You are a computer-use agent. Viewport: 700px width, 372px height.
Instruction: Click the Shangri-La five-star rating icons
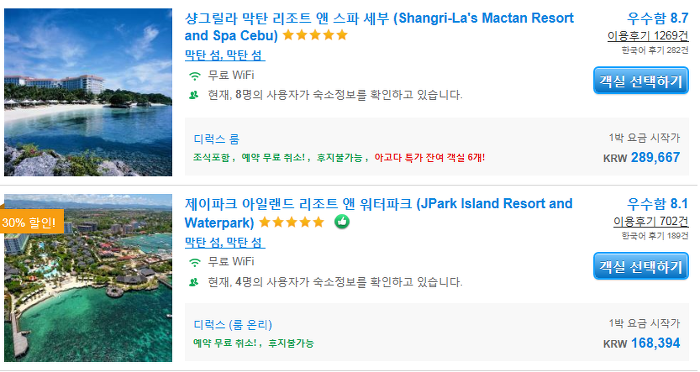tap(315, 35)
